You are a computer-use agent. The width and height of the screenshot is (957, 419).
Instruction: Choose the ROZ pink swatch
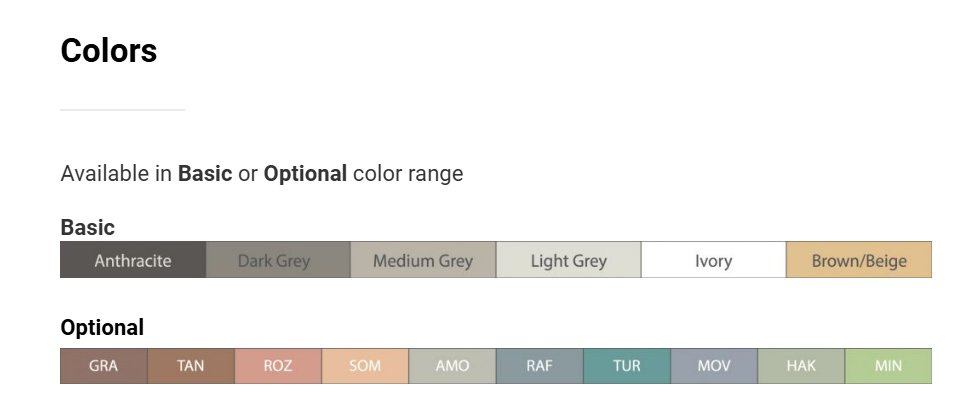tap(278, 366)
